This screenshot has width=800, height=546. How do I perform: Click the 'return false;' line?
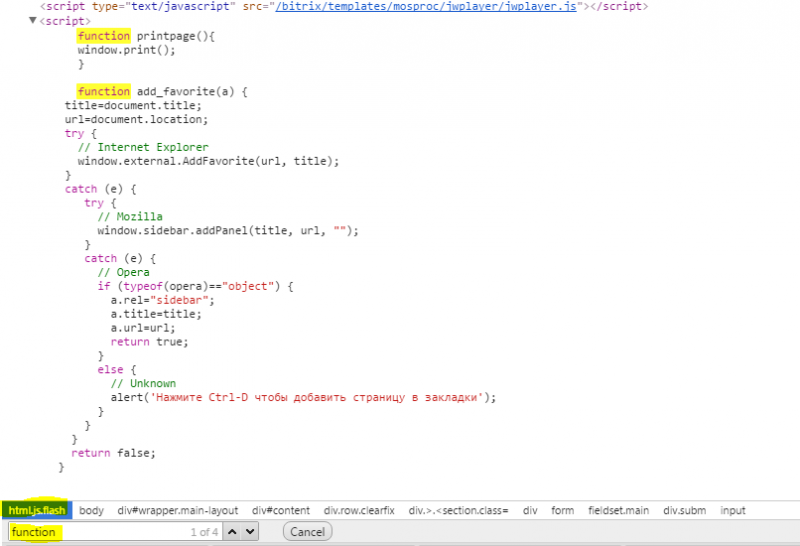pos(113,453)
